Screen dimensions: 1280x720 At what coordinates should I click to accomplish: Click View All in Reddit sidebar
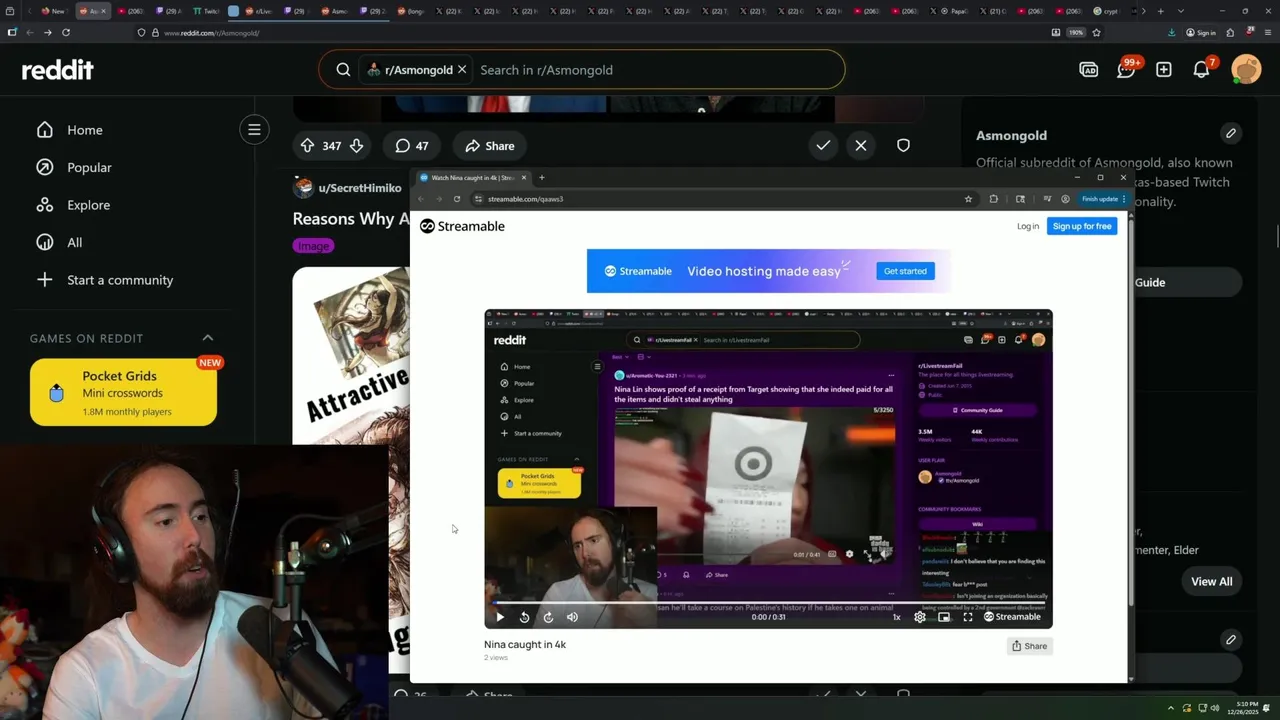[1211, 581]
